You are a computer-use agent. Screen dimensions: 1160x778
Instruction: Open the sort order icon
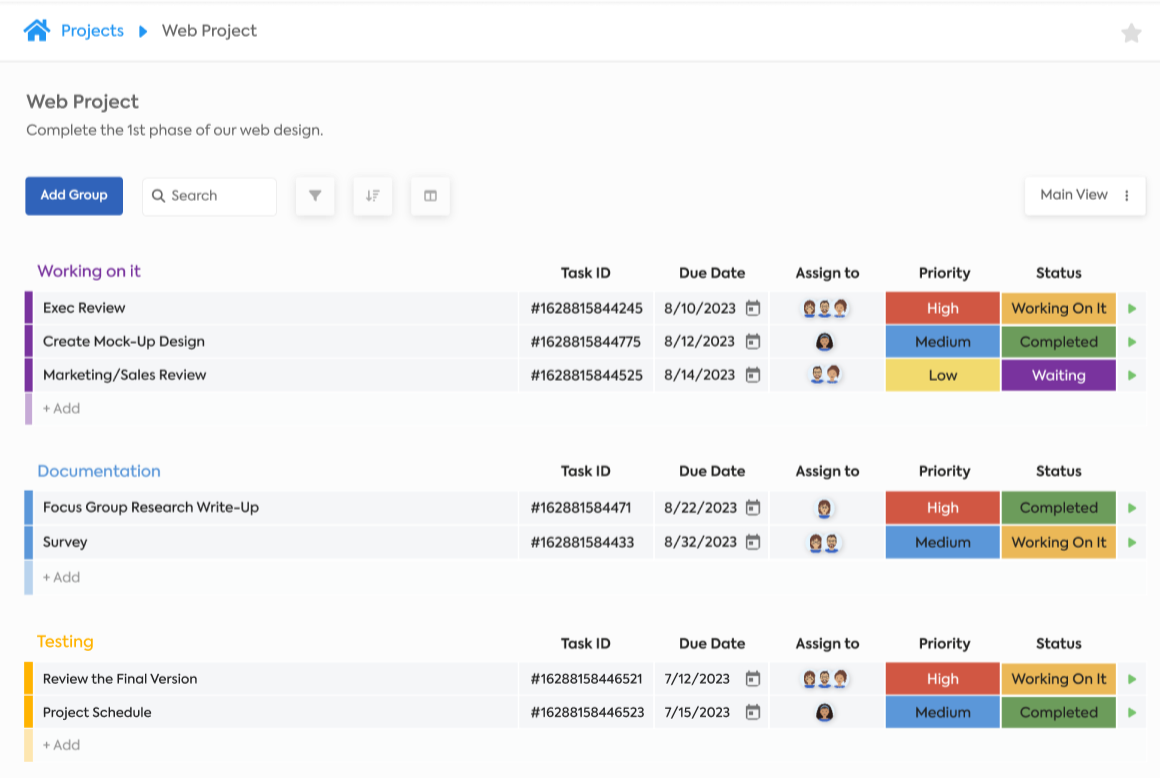(x=373, y=196)
